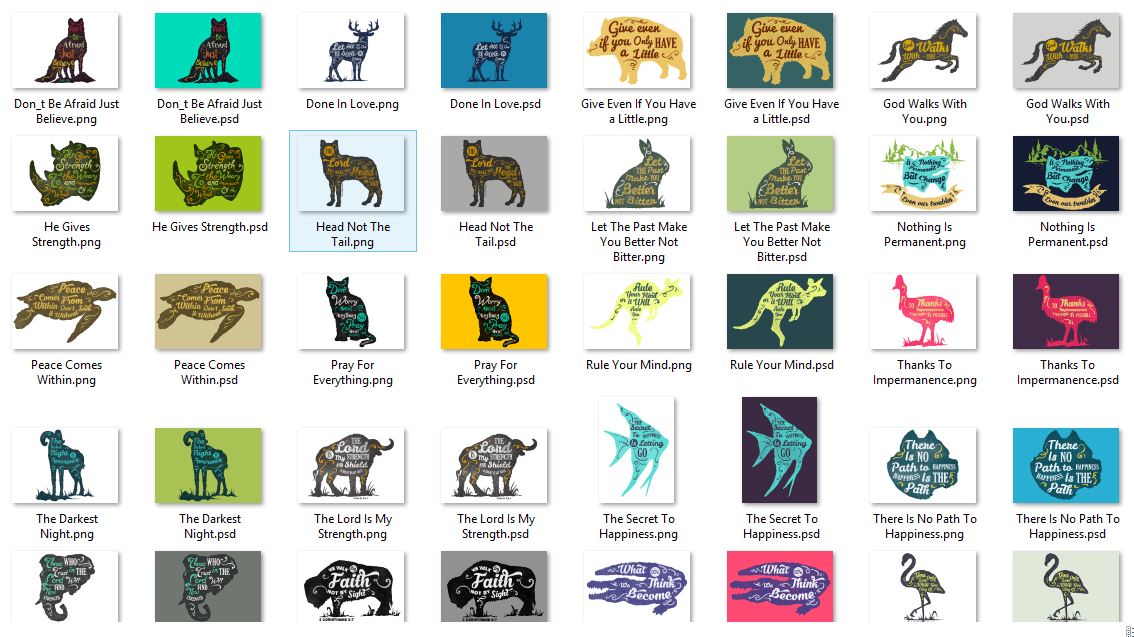The image size is (1134, 637).
Task: Click the Thanks To Impermanence.psd thumbnail
Action: [x=1067, y=312]
